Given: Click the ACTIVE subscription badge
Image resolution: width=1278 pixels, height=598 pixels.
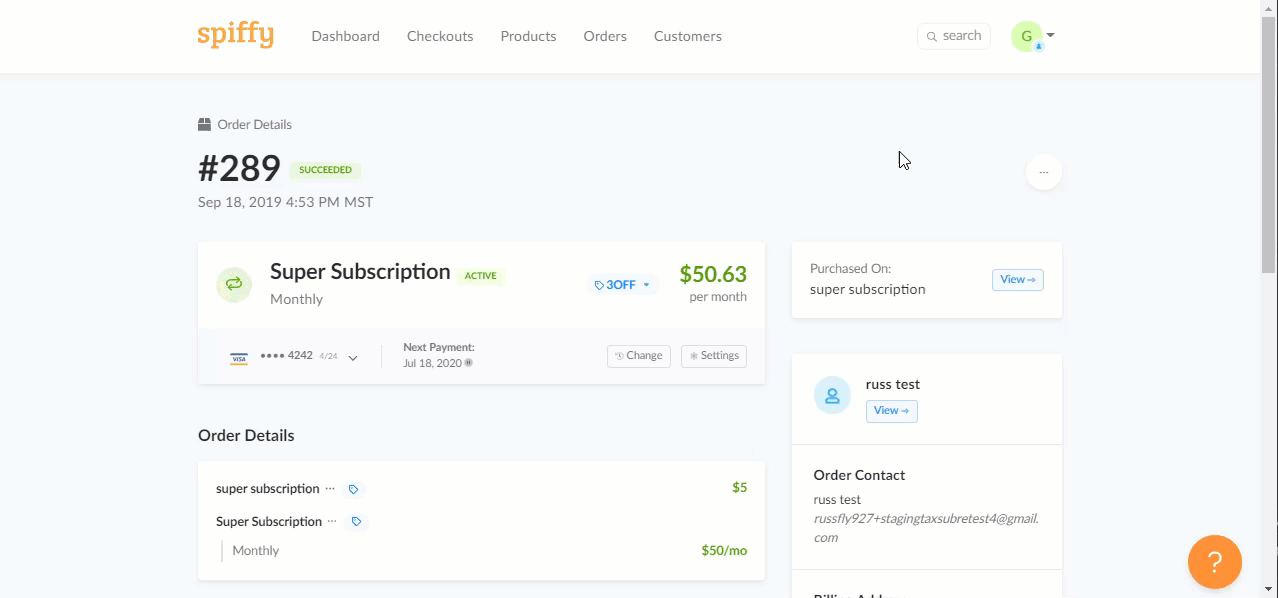Looking at the screenshot, I should (x=480, y=276).
